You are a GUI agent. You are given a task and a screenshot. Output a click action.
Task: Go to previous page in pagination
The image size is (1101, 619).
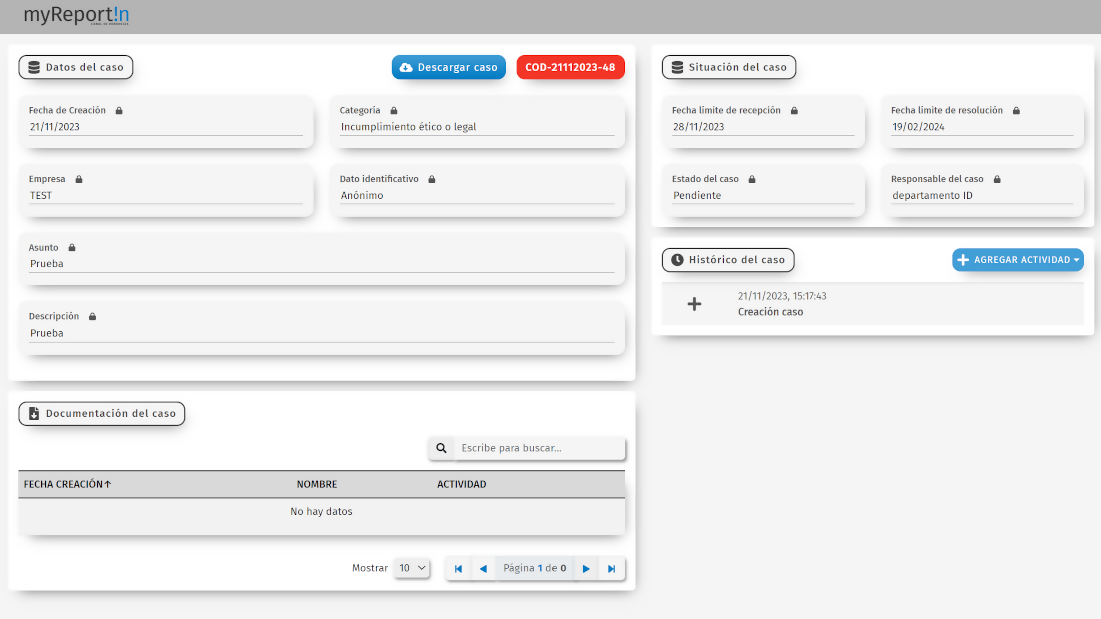coord(483,568)
